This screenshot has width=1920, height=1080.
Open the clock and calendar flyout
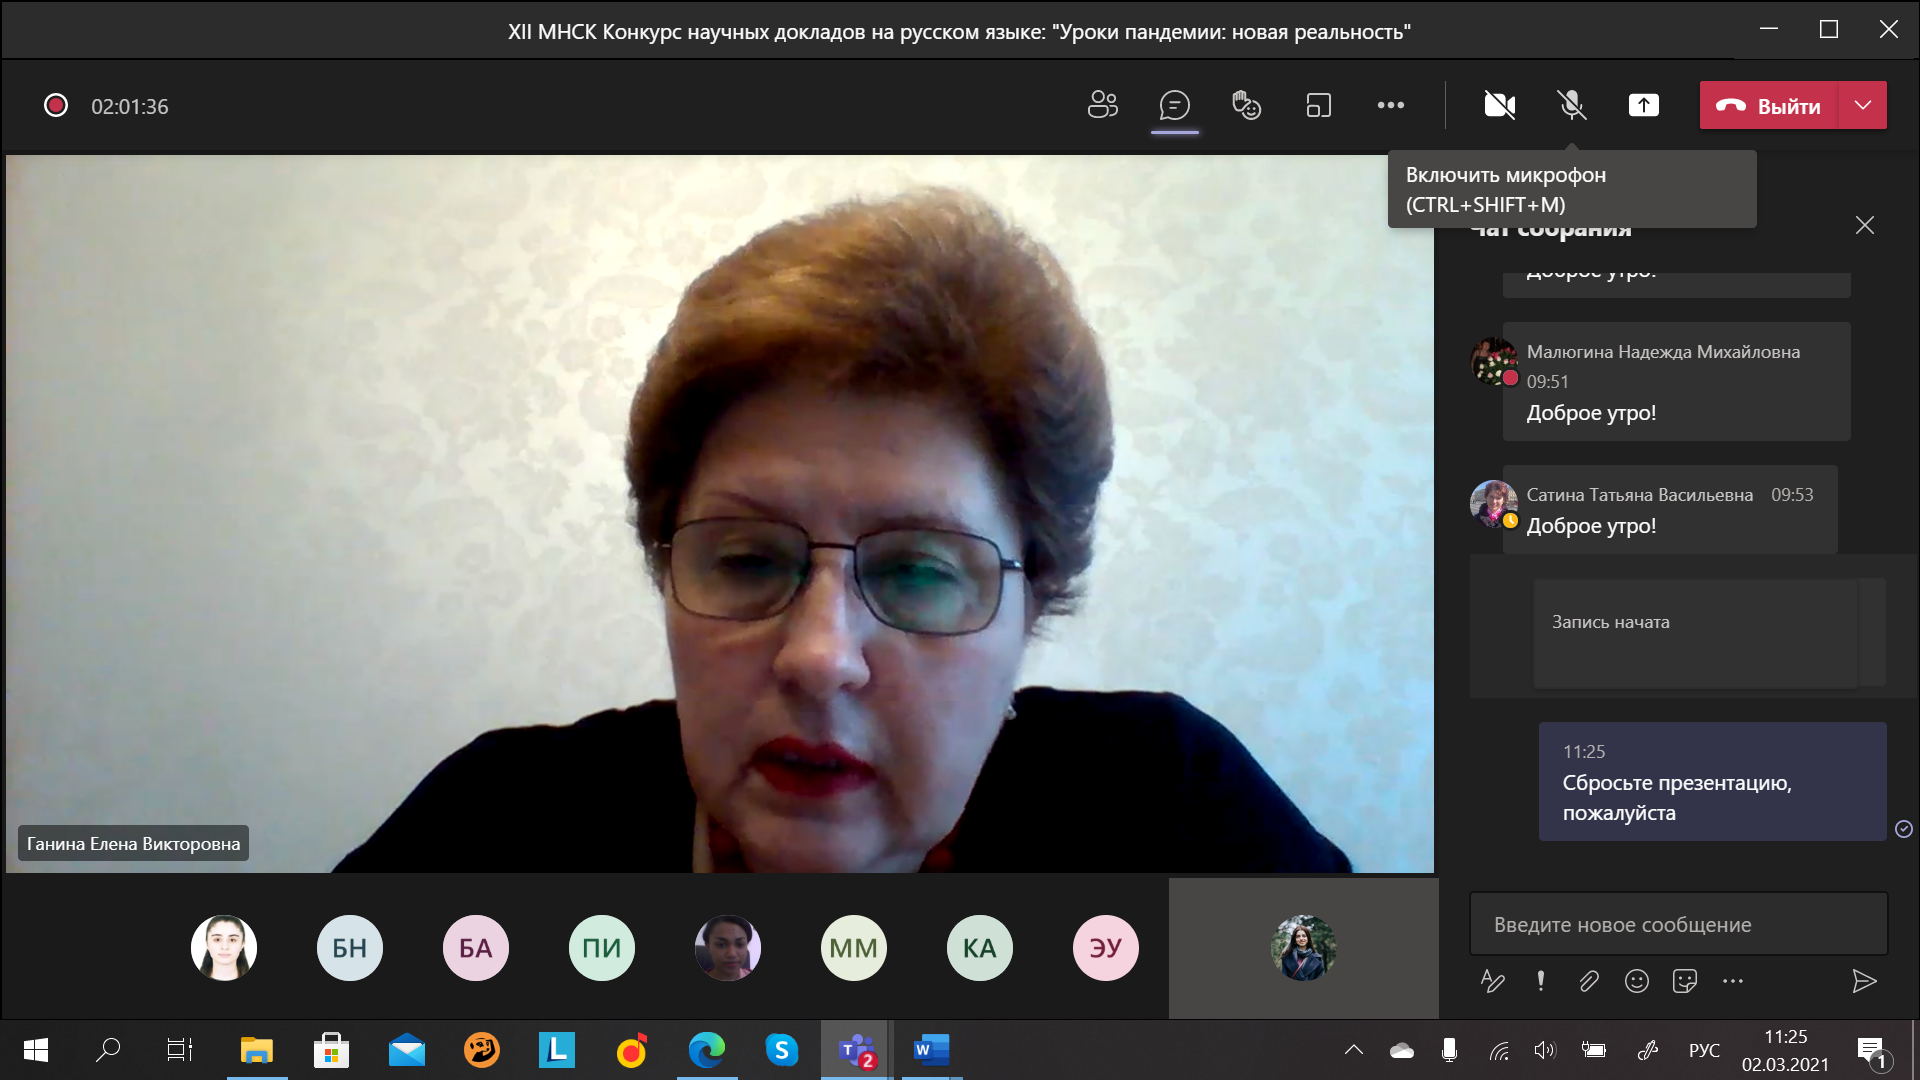coord(1785,1050)
